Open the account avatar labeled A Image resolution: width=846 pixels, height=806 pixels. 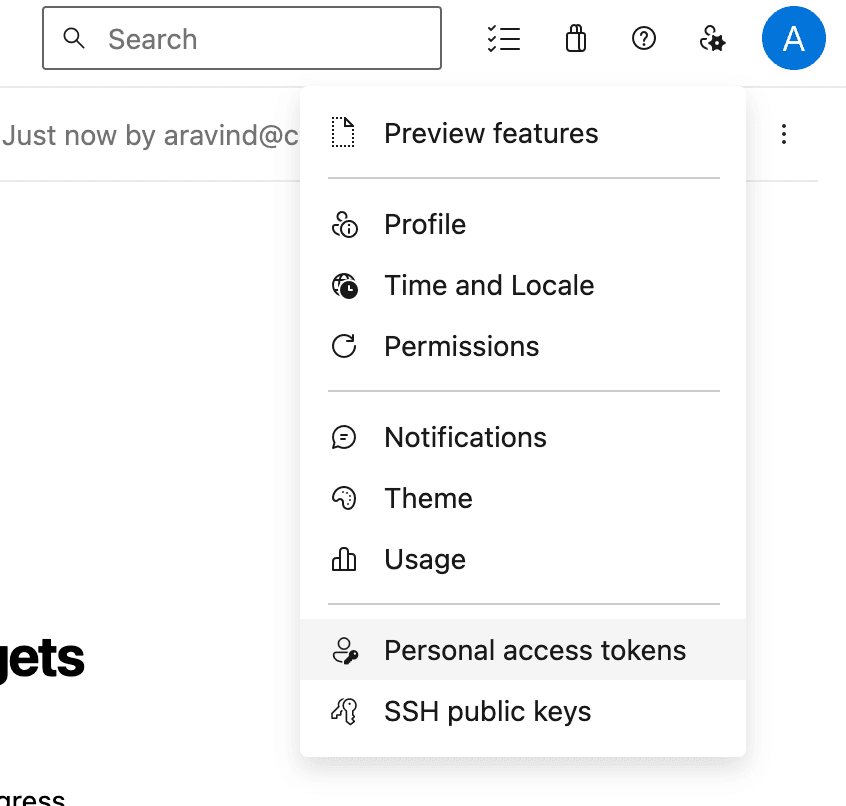793,39
